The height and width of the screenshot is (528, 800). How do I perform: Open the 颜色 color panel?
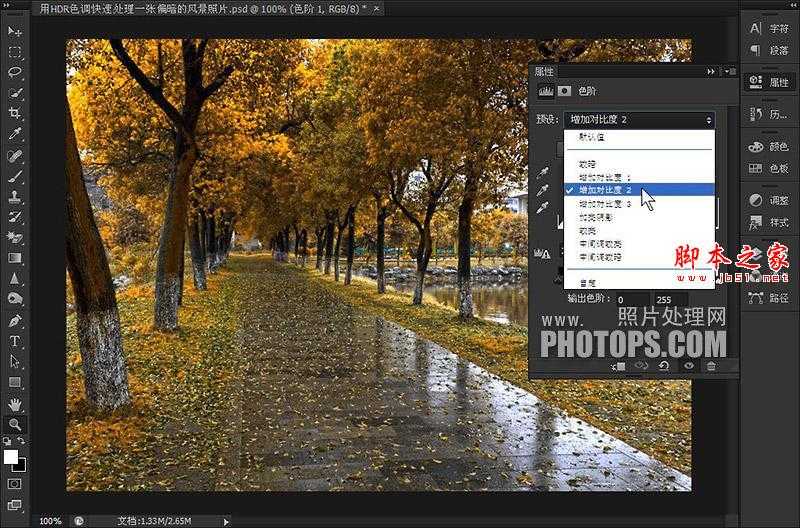(x=769, y=146)
